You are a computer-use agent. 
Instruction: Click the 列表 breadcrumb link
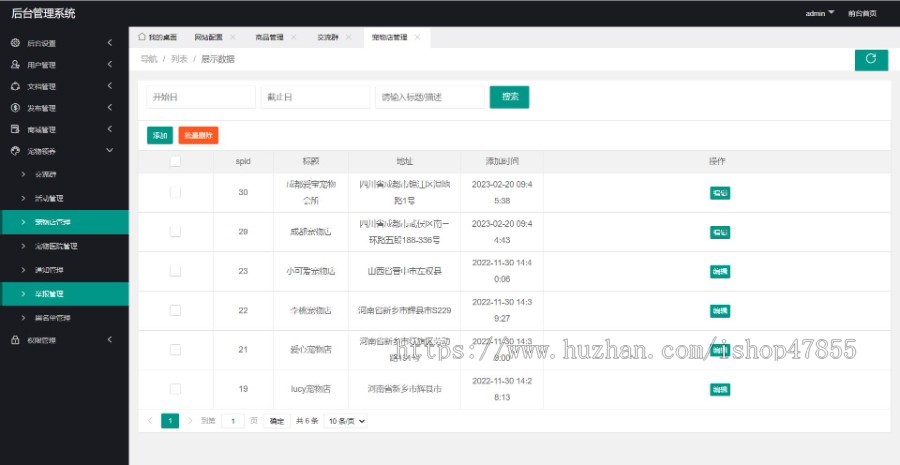pos(179,59)
